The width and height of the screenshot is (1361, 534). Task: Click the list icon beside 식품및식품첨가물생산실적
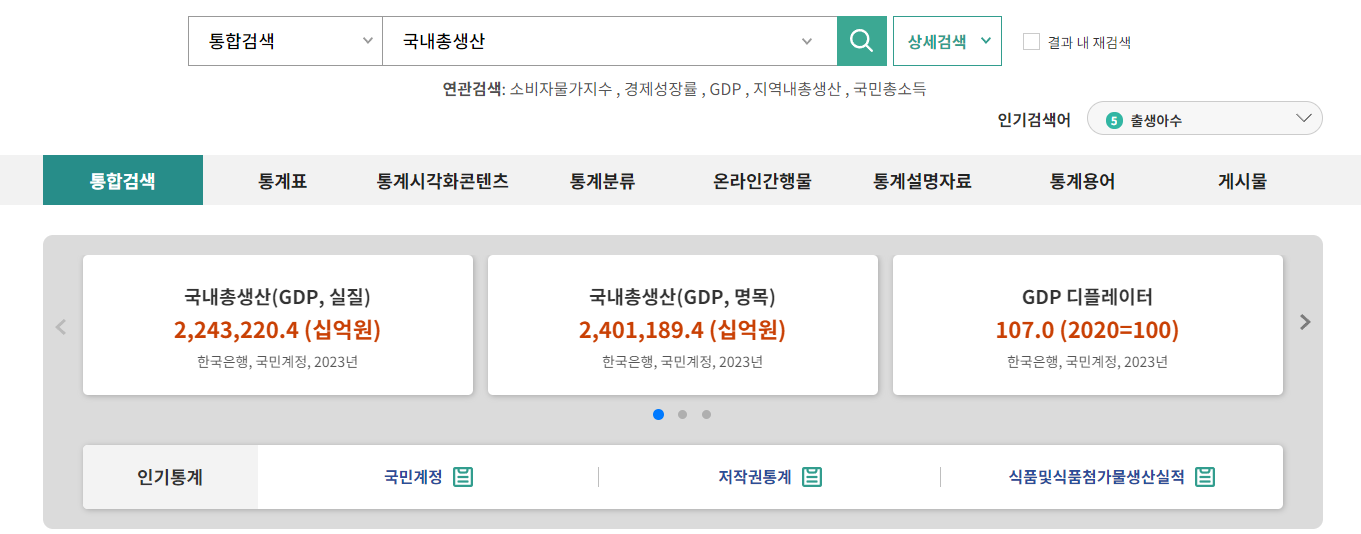pyautogui.click(x=1205, y=477)
